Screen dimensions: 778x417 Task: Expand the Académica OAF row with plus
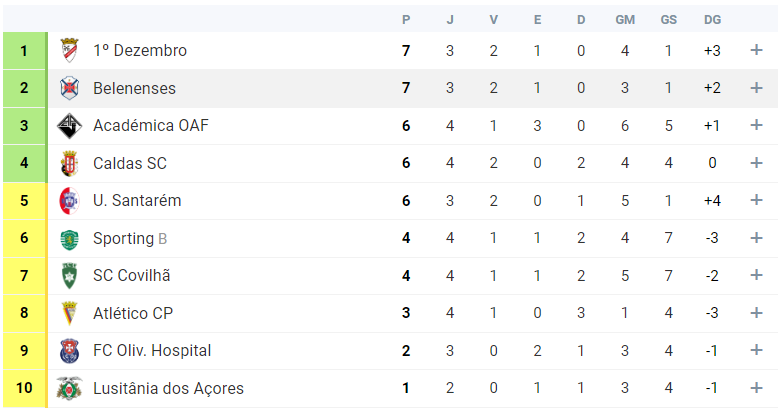(x=756, y=126)
